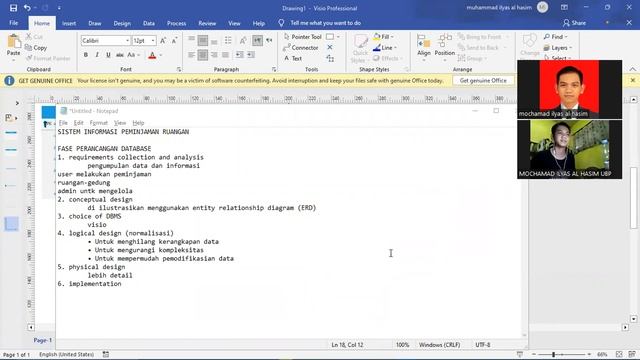Click the Bullets list icon

tap(228, 40)
